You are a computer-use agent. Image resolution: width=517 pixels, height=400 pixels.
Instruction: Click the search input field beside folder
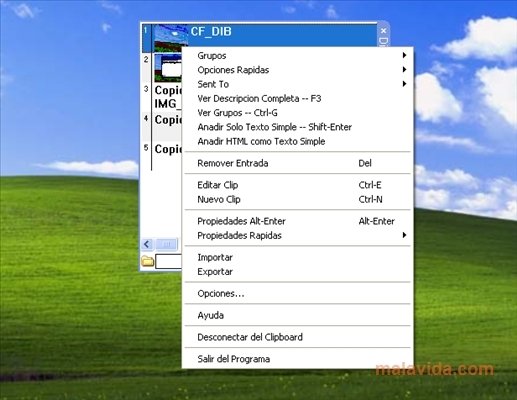169,261
